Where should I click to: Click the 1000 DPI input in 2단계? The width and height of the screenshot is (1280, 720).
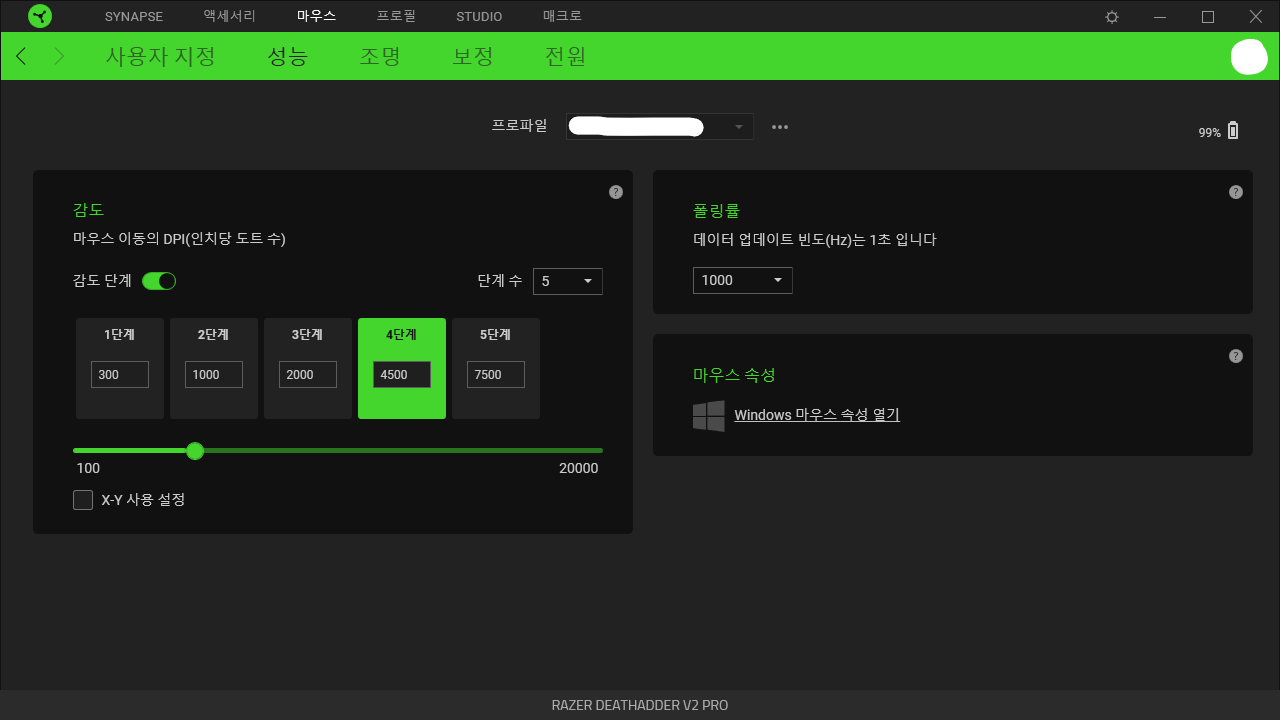click(214, 374)
